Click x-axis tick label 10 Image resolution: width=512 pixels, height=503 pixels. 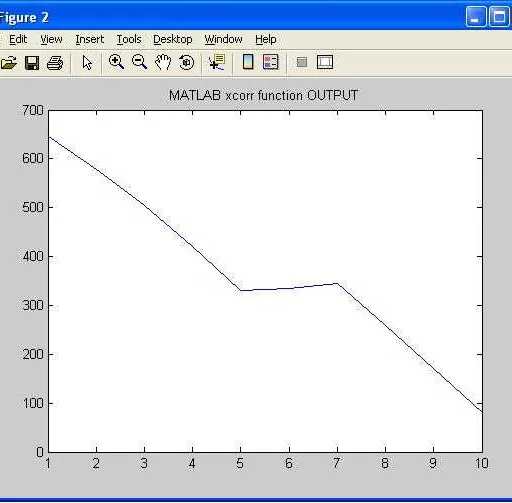pos(482,463)
